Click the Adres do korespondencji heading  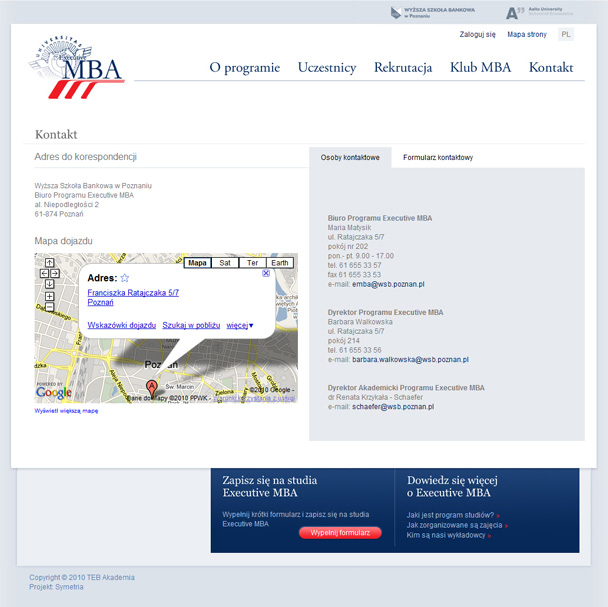[x=86, y=157]
